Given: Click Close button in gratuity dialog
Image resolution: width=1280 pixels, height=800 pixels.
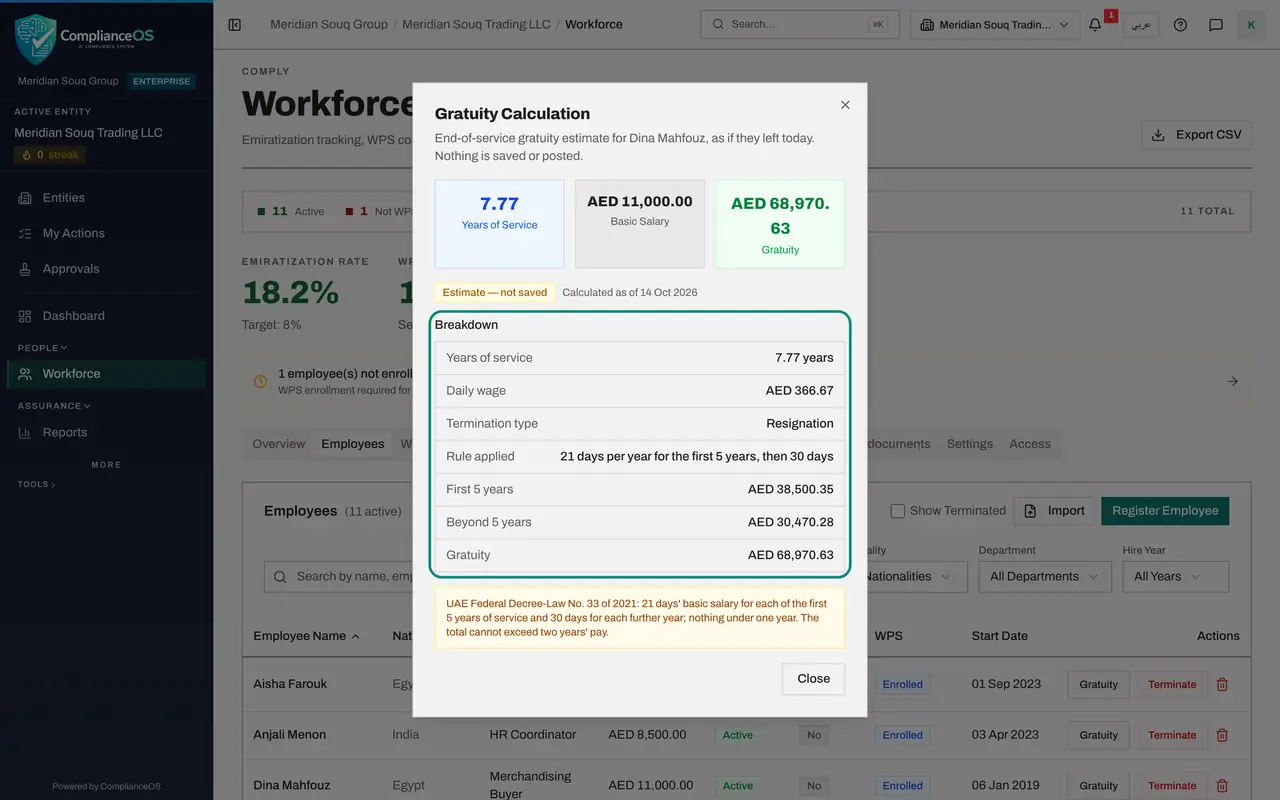Looking at the screenshot, I should coord(814,679).
